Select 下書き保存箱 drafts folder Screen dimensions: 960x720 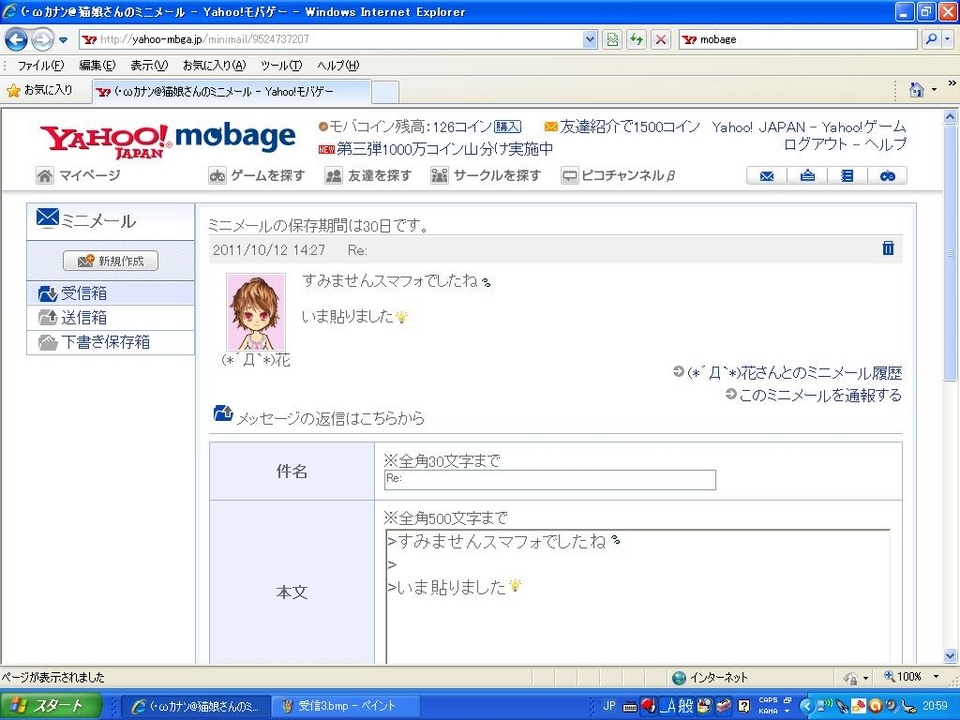point(111,342)
